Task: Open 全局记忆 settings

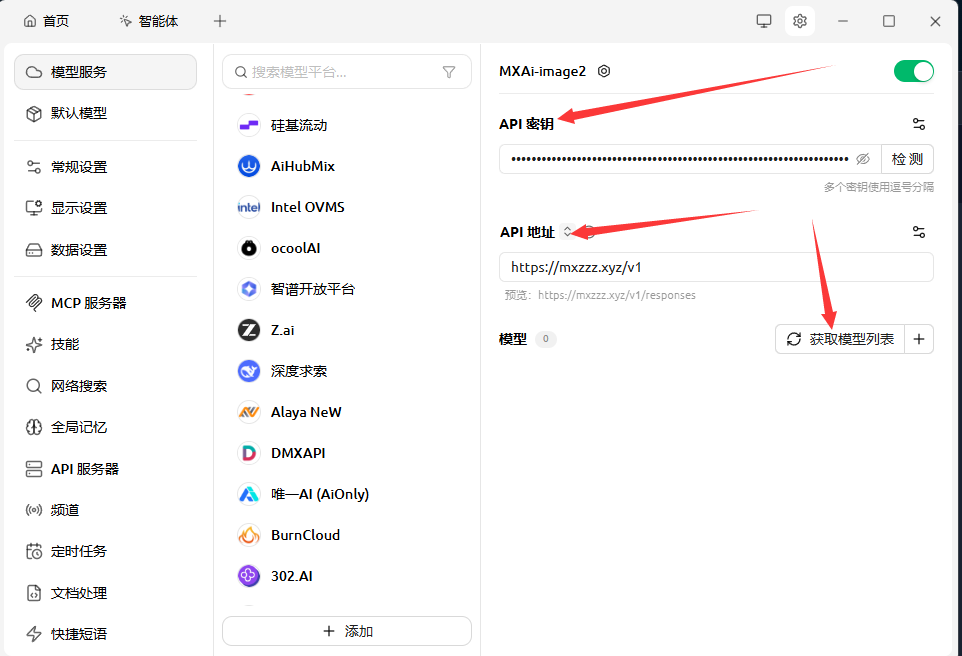Action: [106, 427]
